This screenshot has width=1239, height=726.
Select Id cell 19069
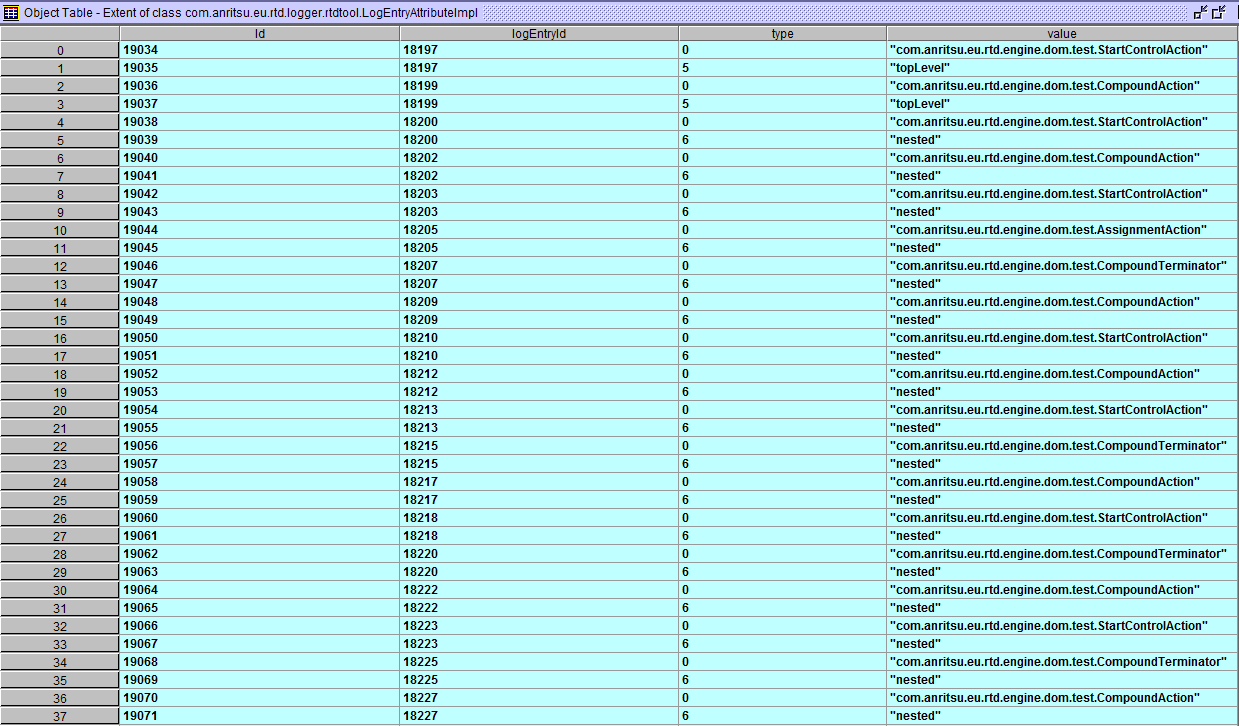click(260, 680)
